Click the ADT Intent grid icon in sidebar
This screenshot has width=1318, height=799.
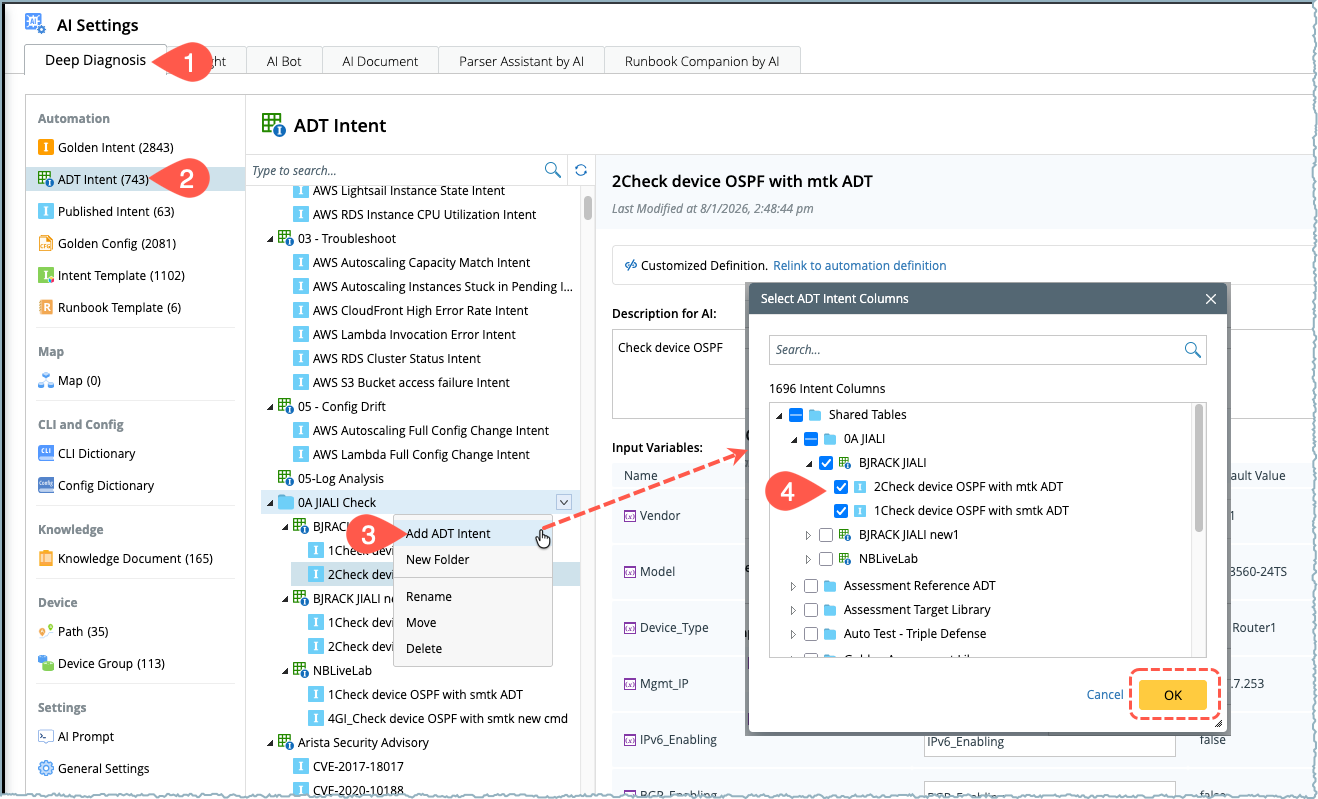(x=45, y=179)
